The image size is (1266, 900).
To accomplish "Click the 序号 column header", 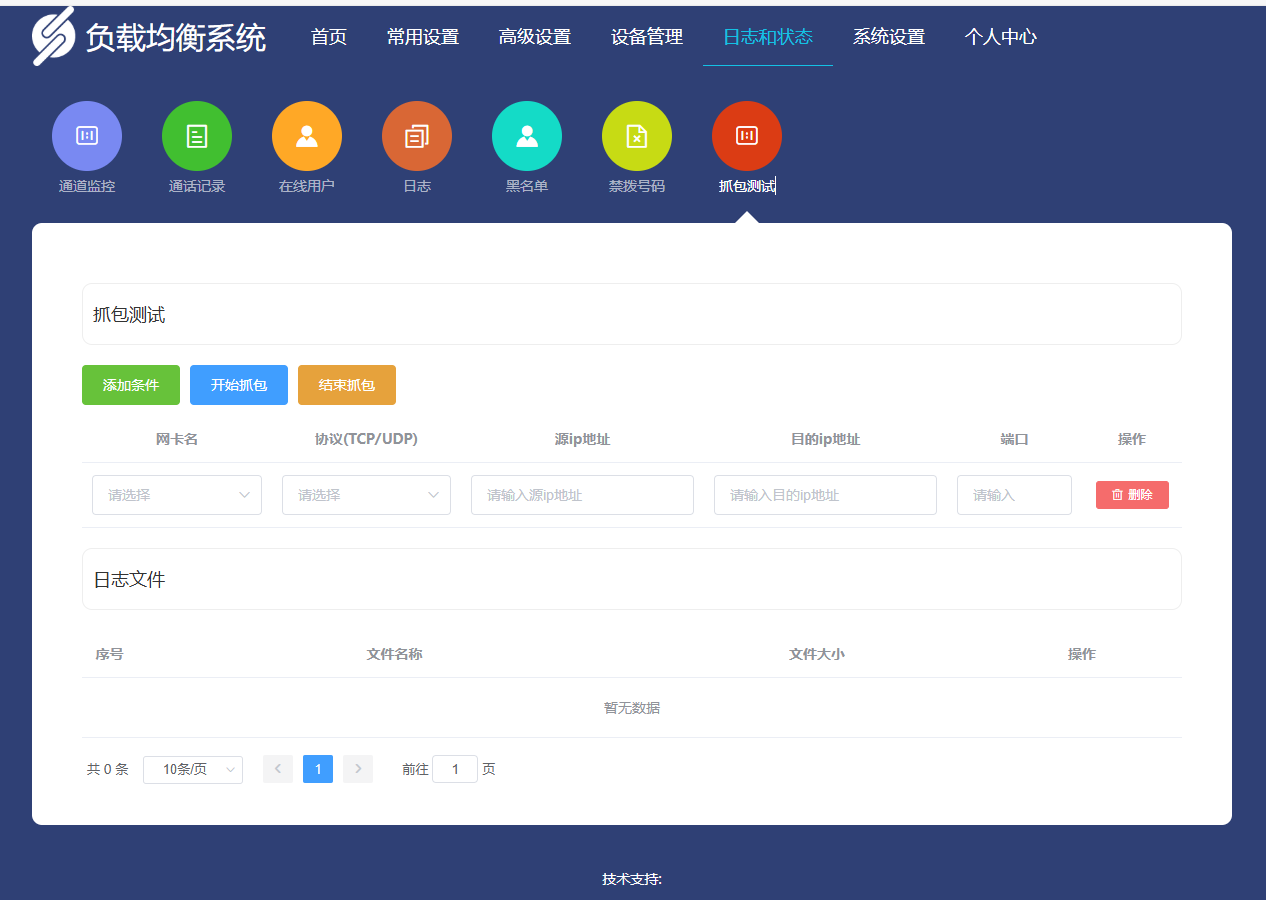I will pos(109,654).
